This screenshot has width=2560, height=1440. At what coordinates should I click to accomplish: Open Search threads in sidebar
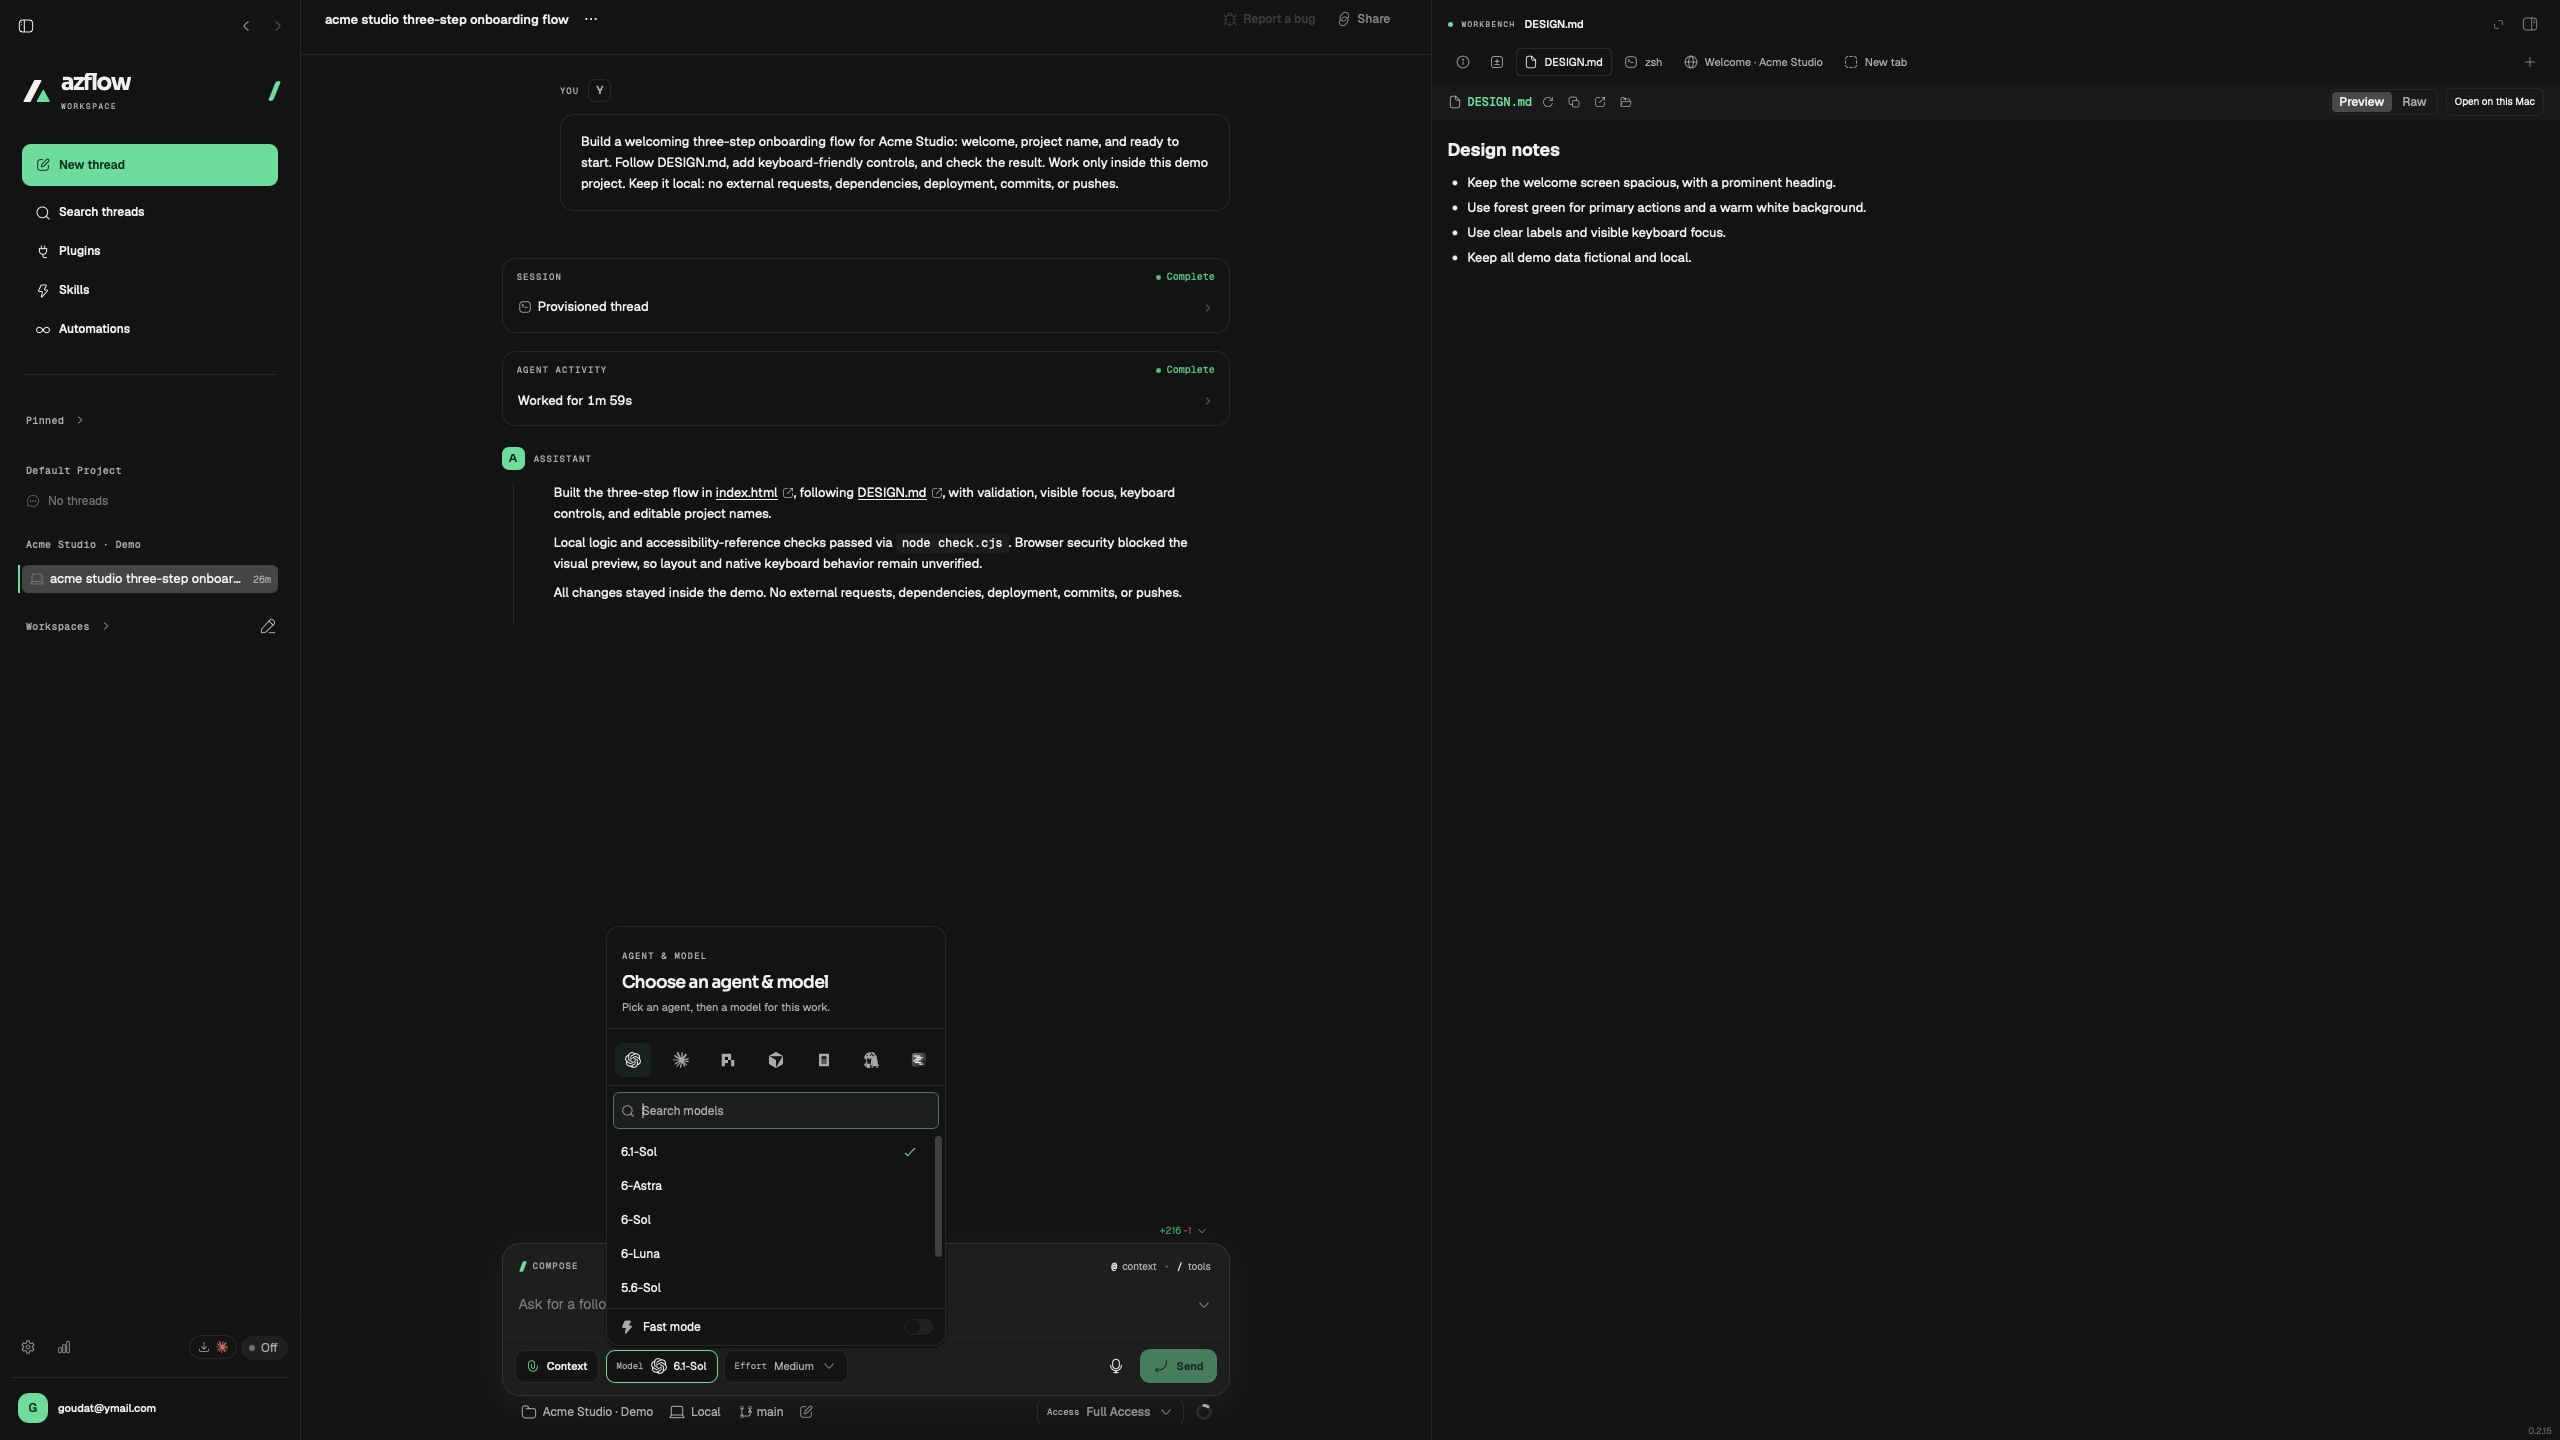point(150,212)
